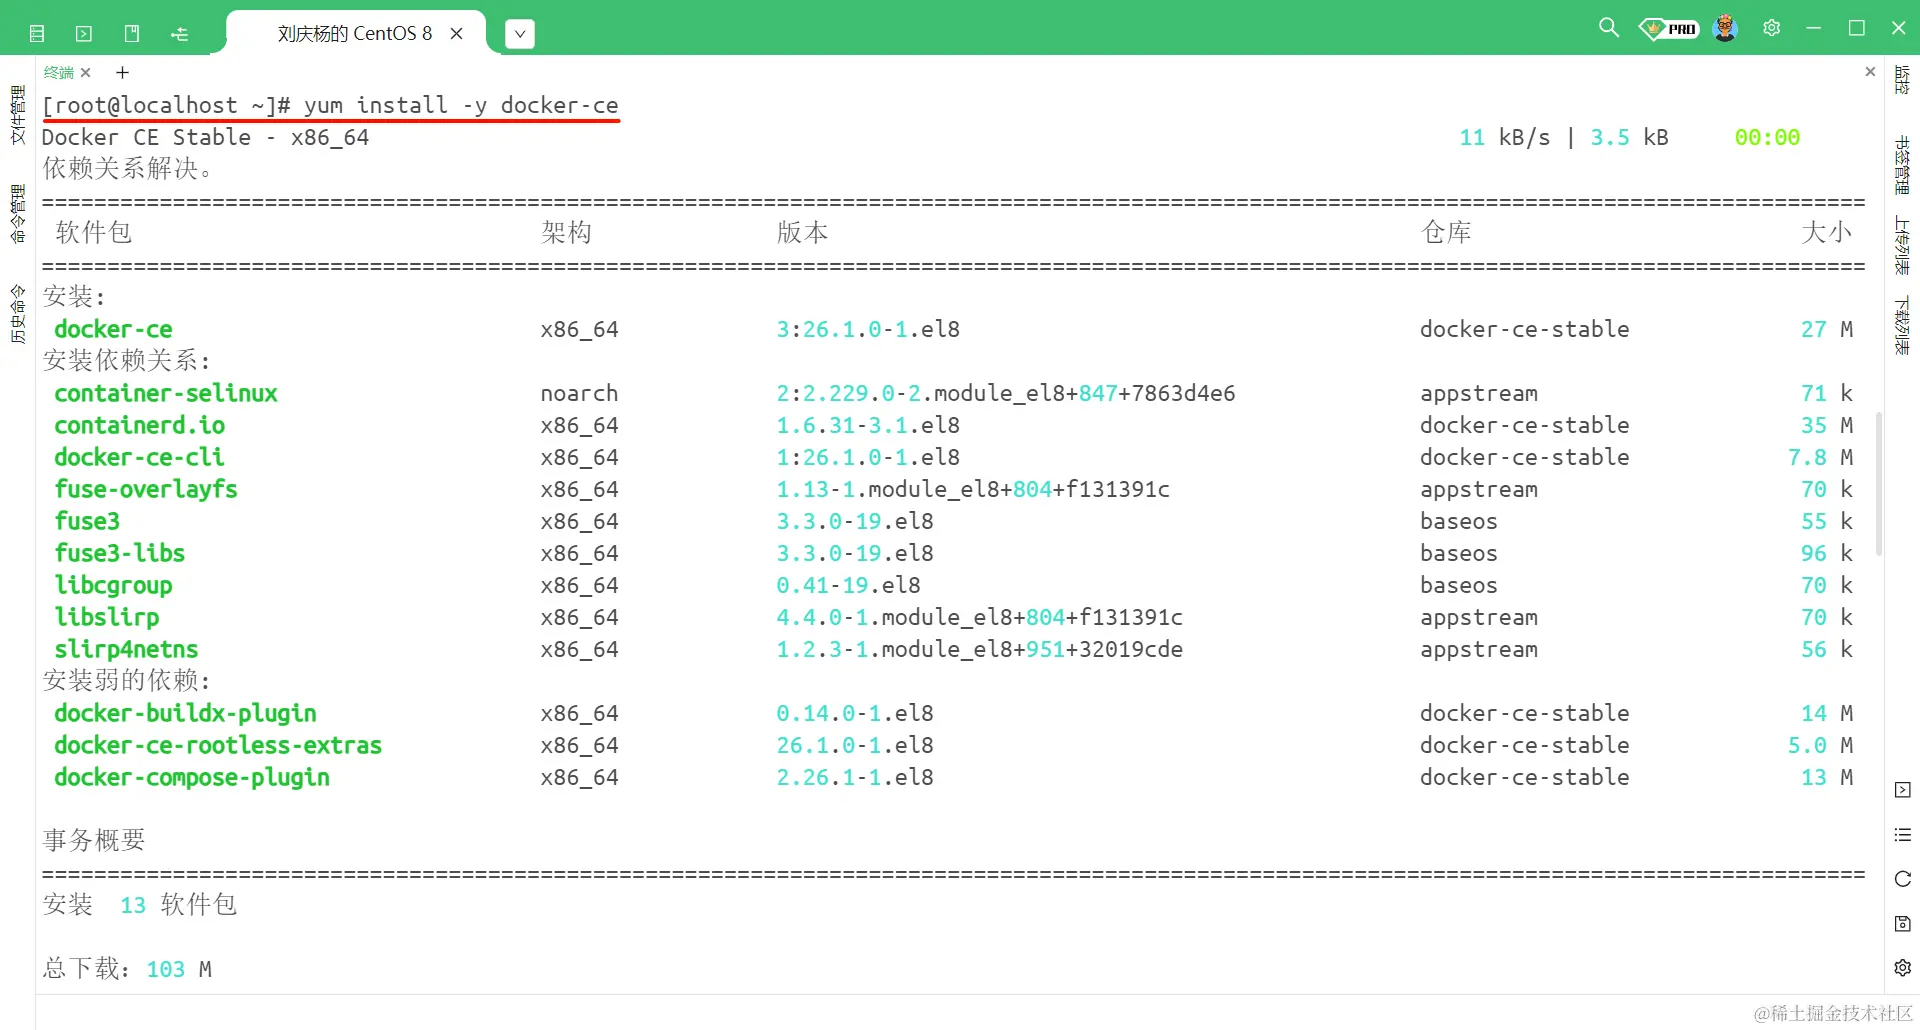
Task: Click the terminal vertical scrollbar
Action: 1879,484
